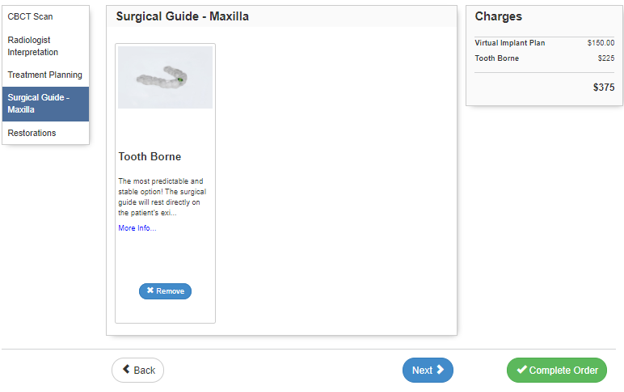The height and width of the screenshot is (392, 624).
Task: Open the CBCT Scan step
Action: pyautogui.click(x=45, y=17)
